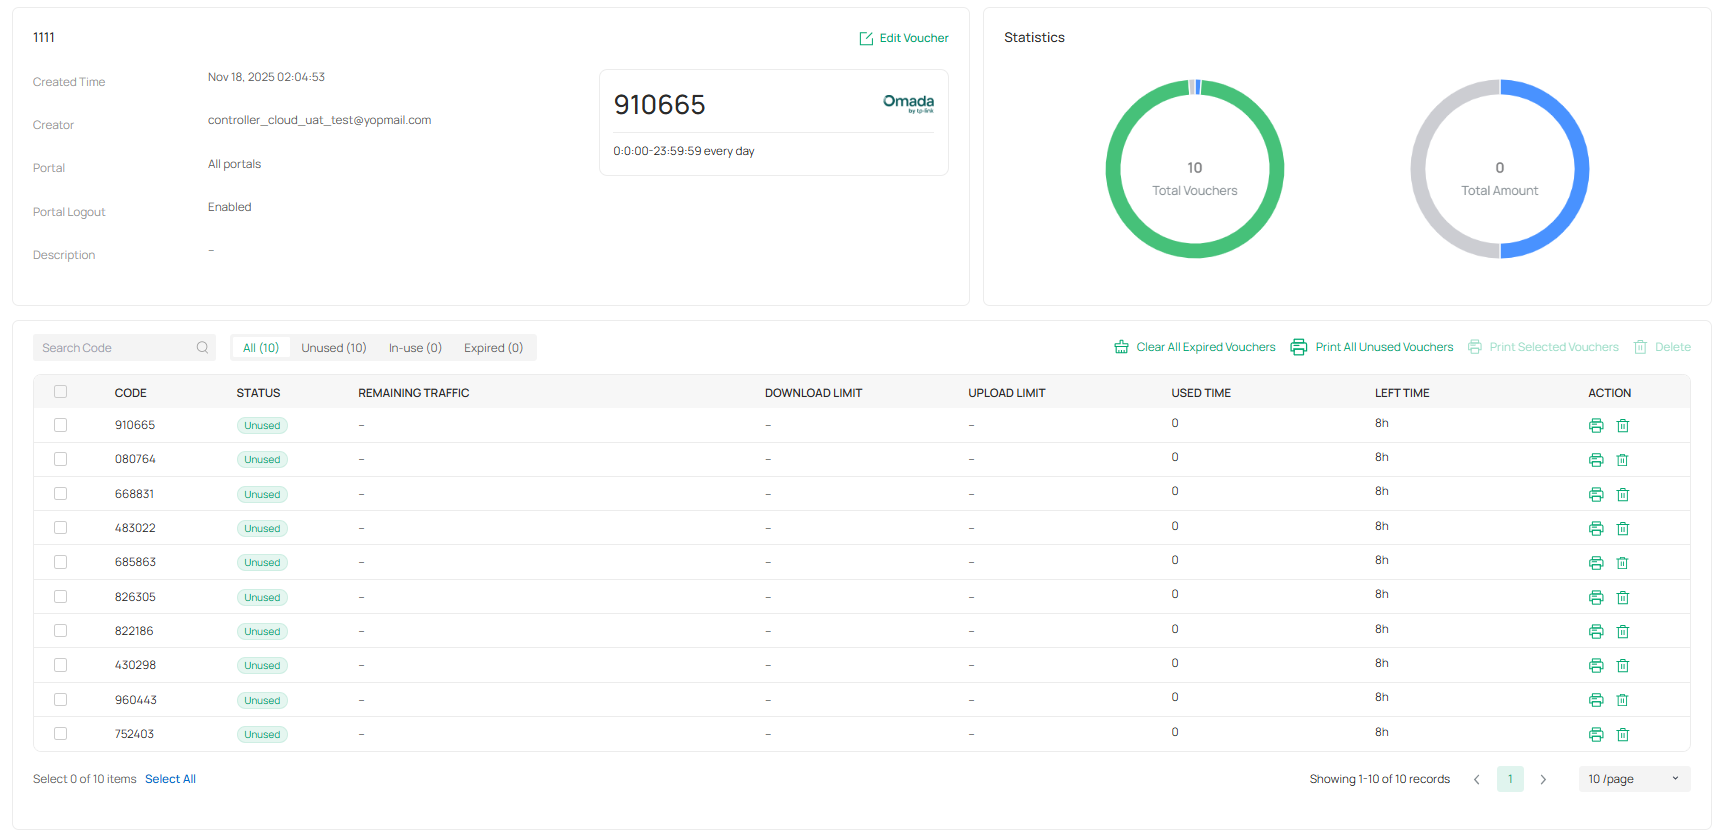Check the box for voucher 685863
Image resolution: width=1722 pixels, height=839 pixels.
click(x=61, y=563)
